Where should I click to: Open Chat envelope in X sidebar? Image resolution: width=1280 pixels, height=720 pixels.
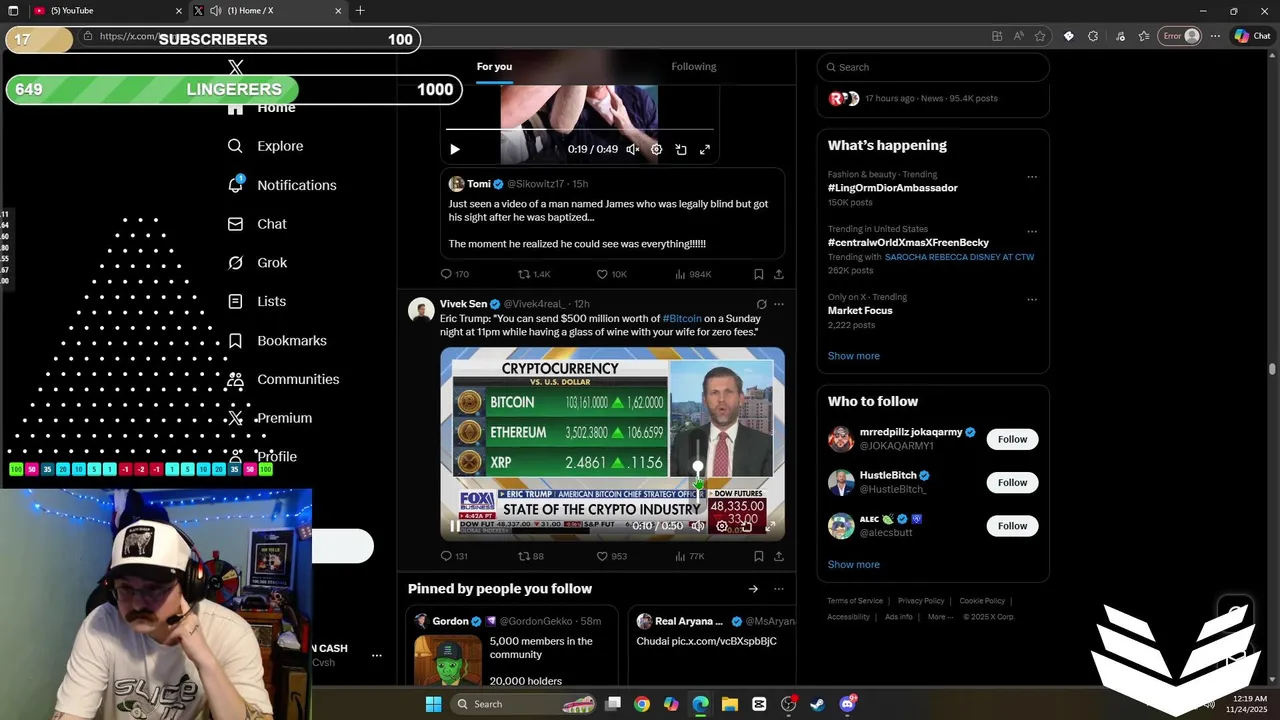point(257,224)
